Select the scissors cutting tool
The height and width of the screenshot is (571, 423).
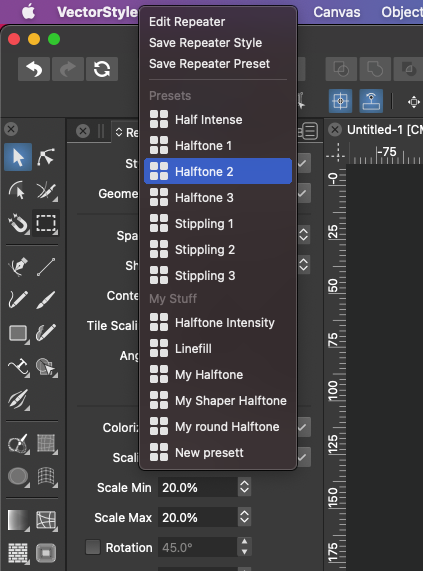(x=18, y=443)
